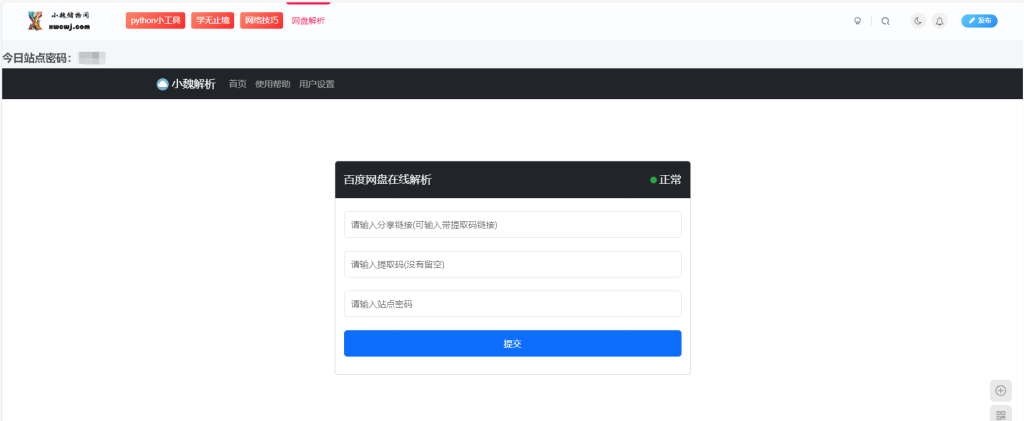The image size is (1024, 421).
Task: Focus the 提取码 extraction code field
Action: (512, 264)
